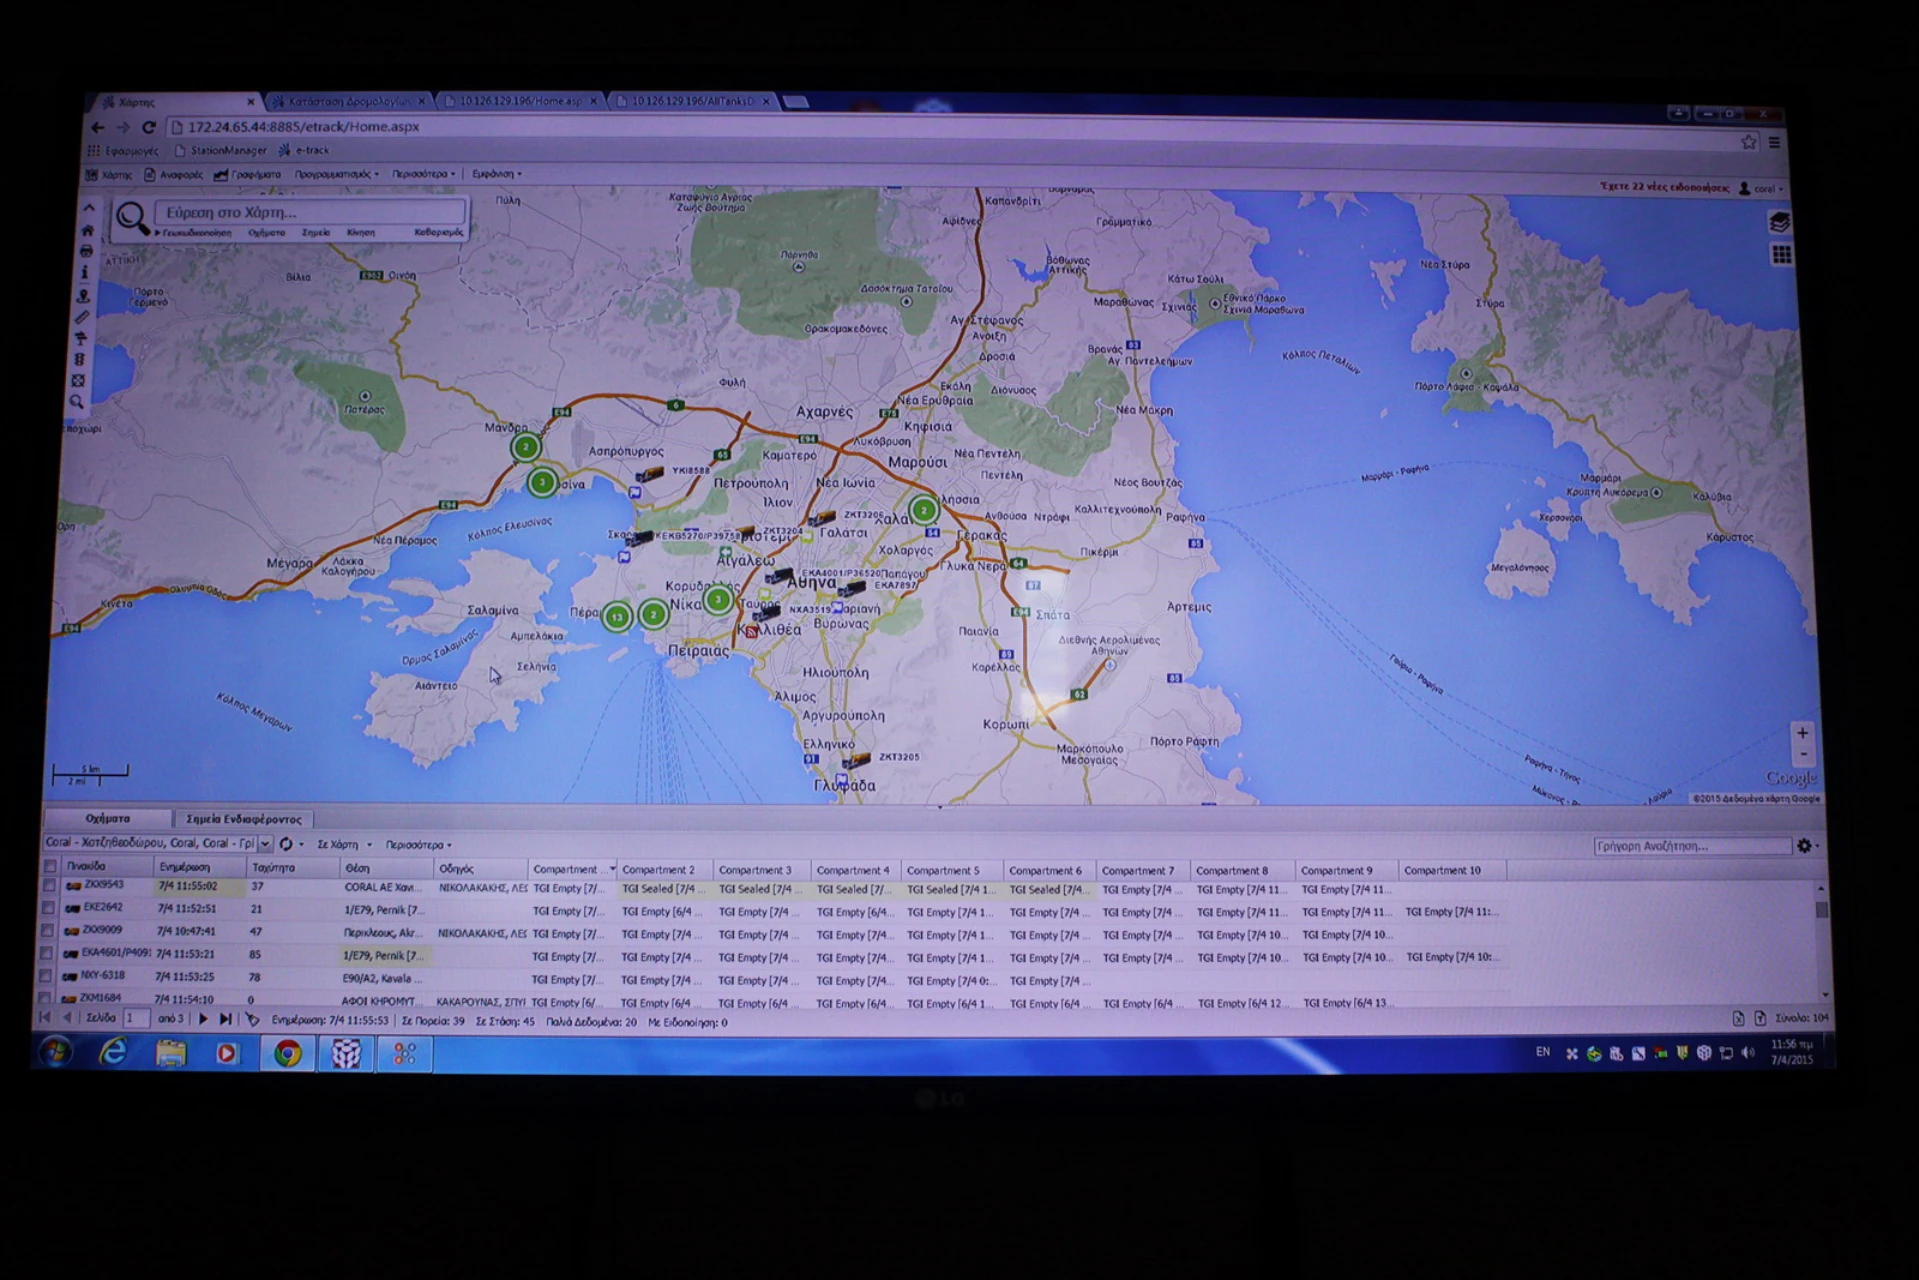This screenshot has height=1280, width=1919.
Task: Switch to Σημεία Ενδιαφέροντος tab
Action: tap(243, 819)
